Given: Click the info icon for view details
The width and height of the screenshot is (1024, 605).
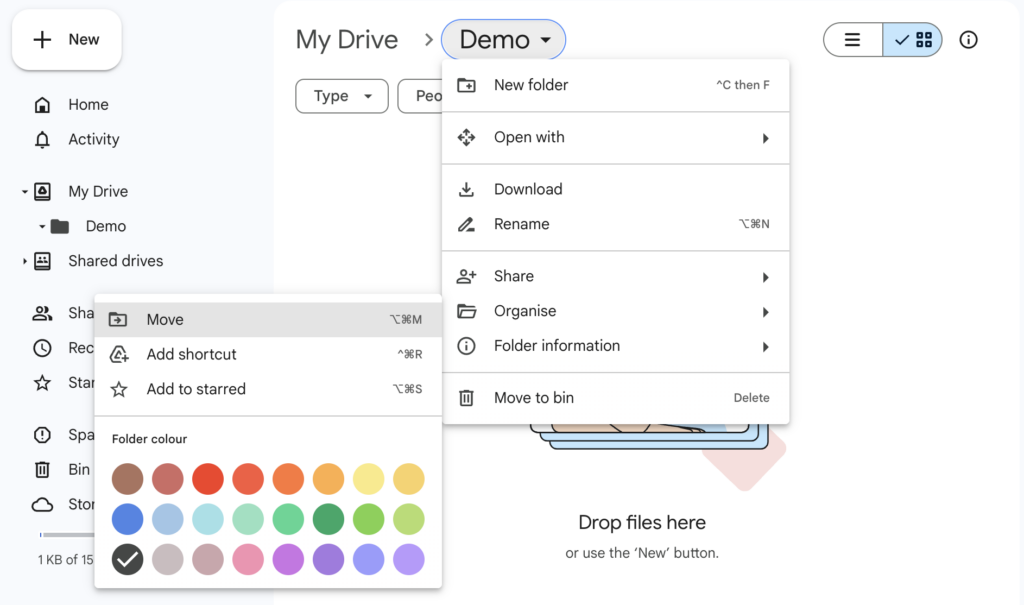Looking at the screenshot, I should pos(968,40).
